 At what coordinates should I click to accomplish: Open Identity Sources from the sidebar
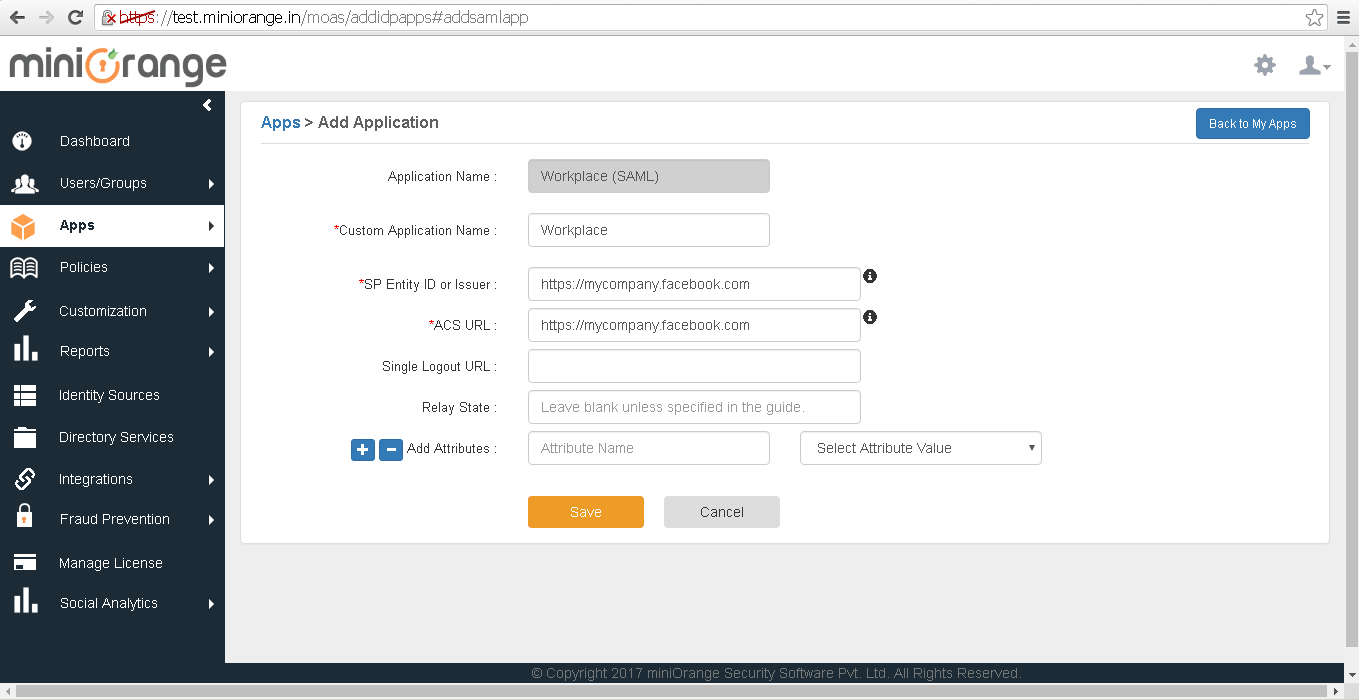(109, 395)
